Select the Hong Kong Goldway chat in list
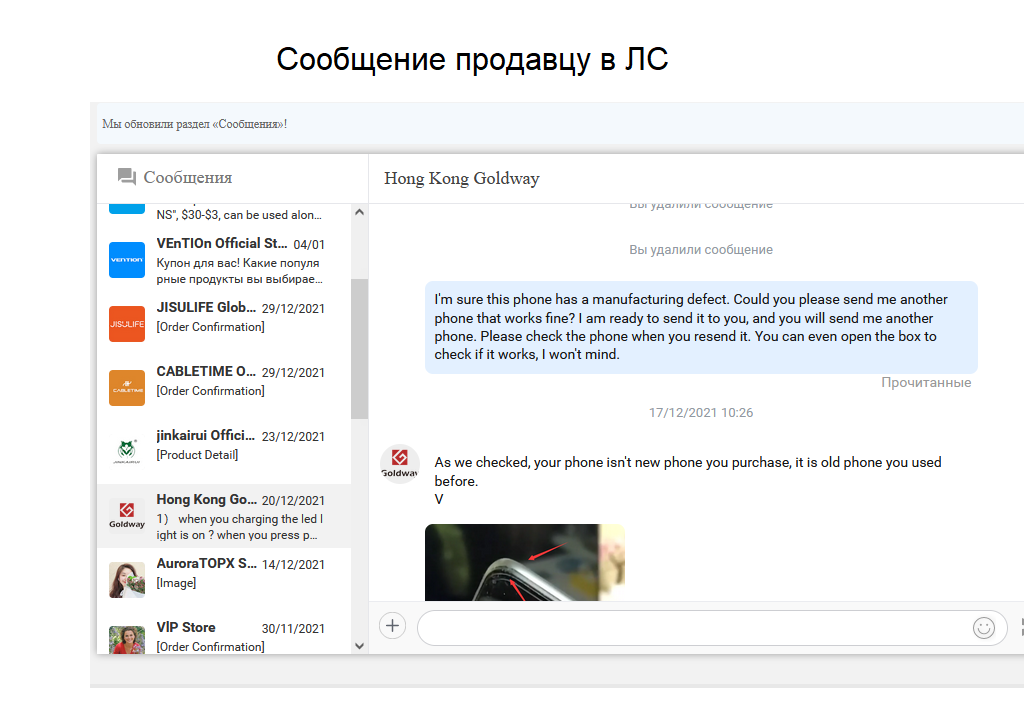The width and height of the screenshot is (1024, 705). coord(224,516)
